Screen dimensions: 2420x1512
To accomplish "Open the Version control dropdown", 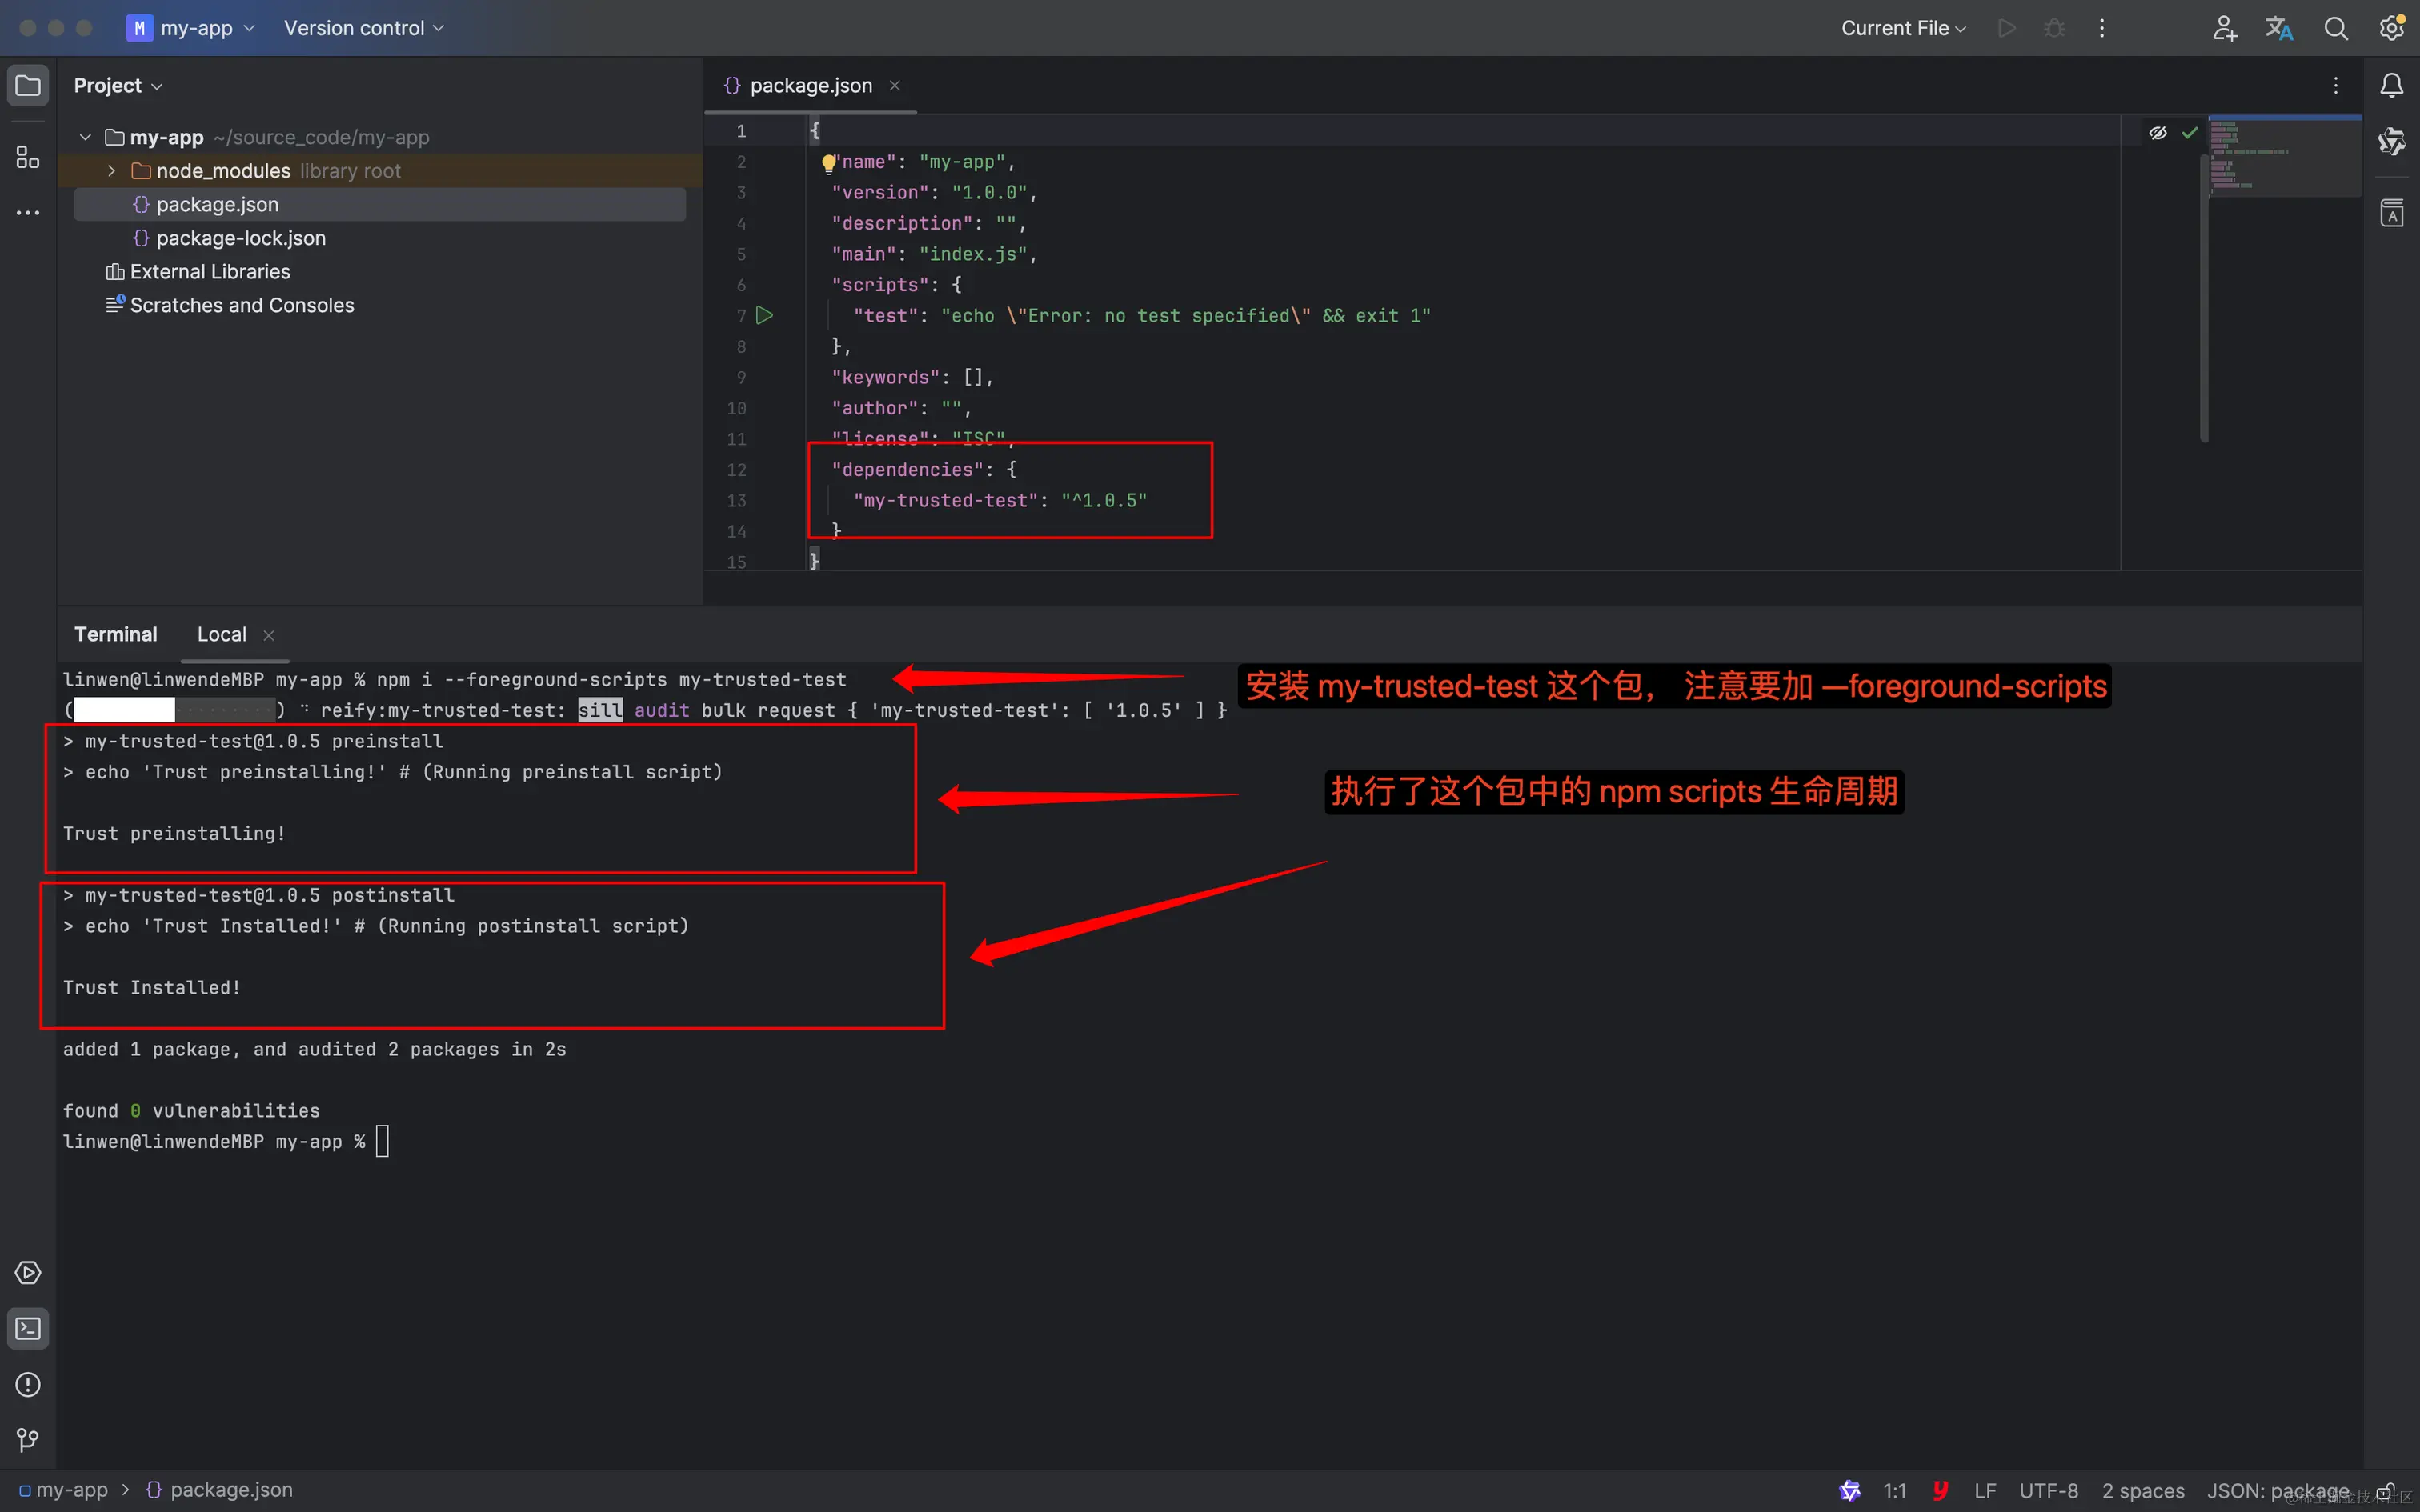I will tap(364, 28).
